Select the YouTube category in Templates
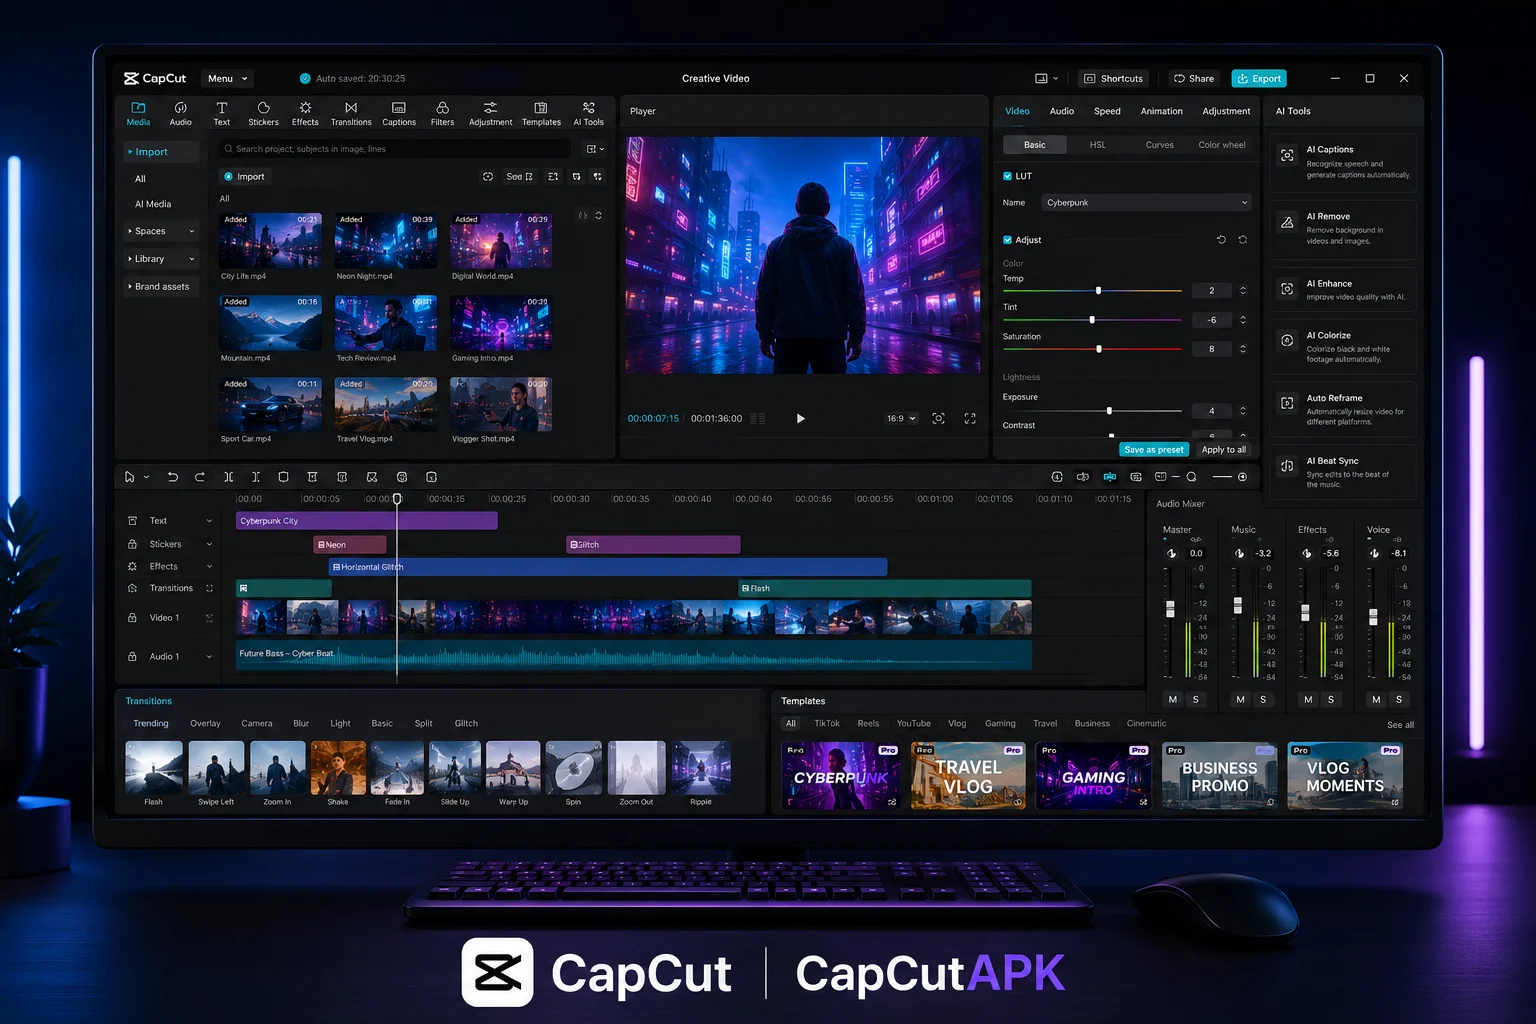Image resolution: width=1536 pixels, height=1024 pixels. 913,723
